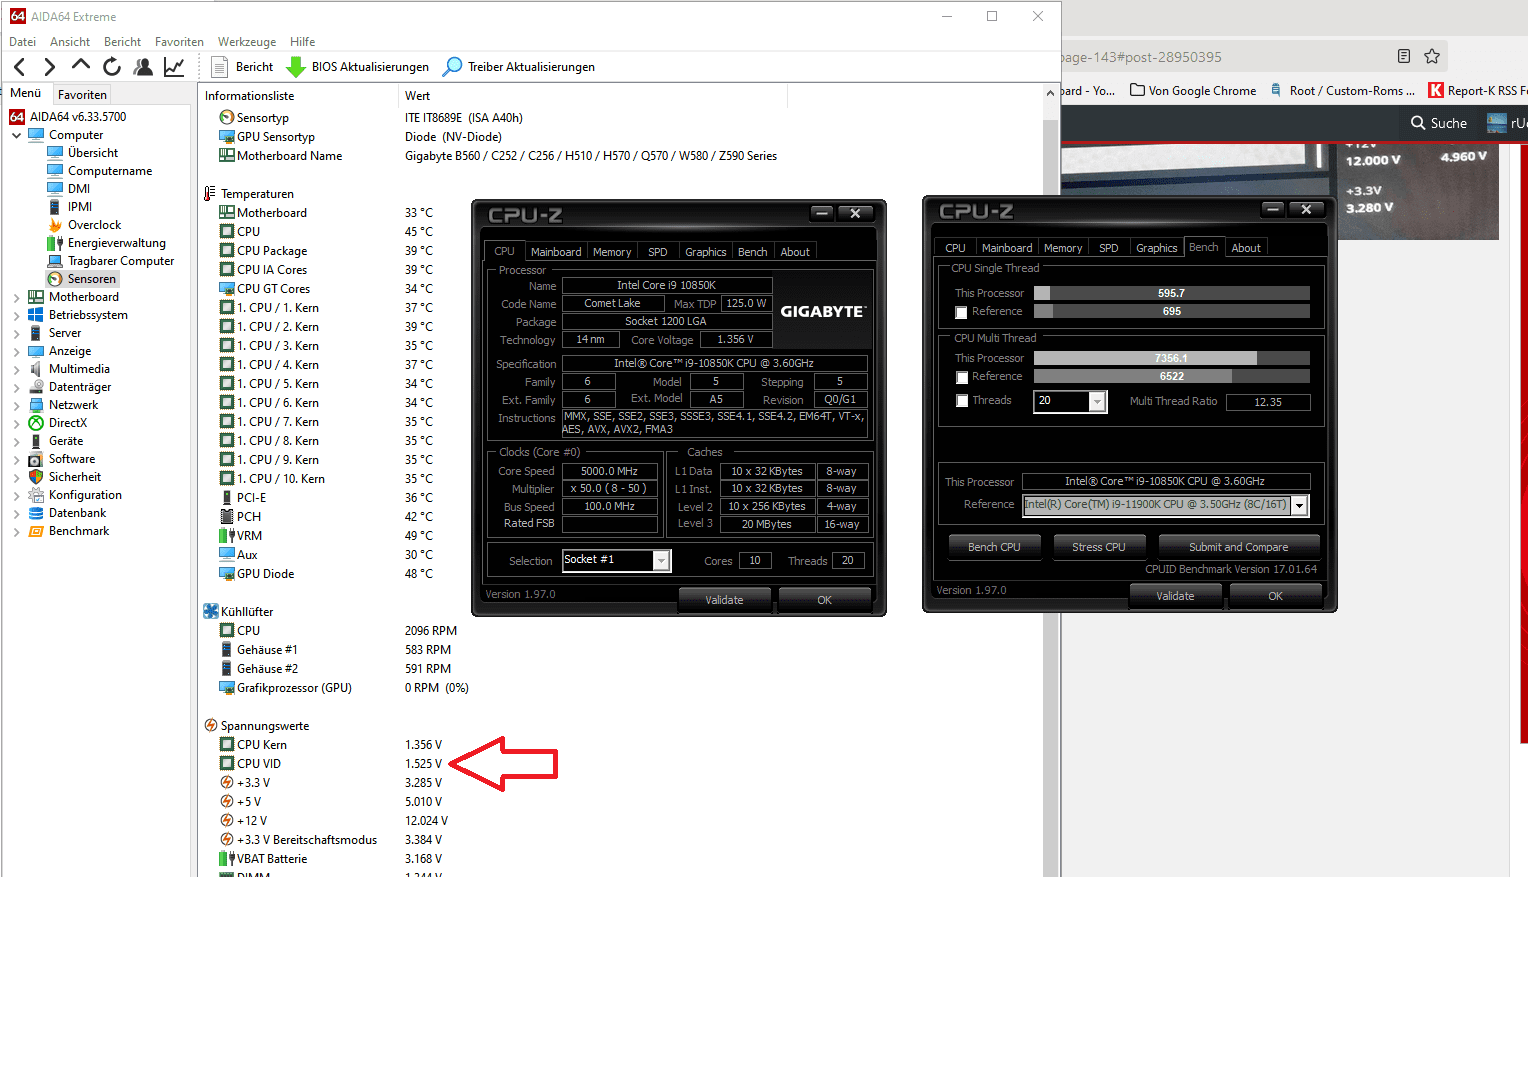
Task: Click the refresh icon in AIDA64 toolbar
Action: (112, 67)
